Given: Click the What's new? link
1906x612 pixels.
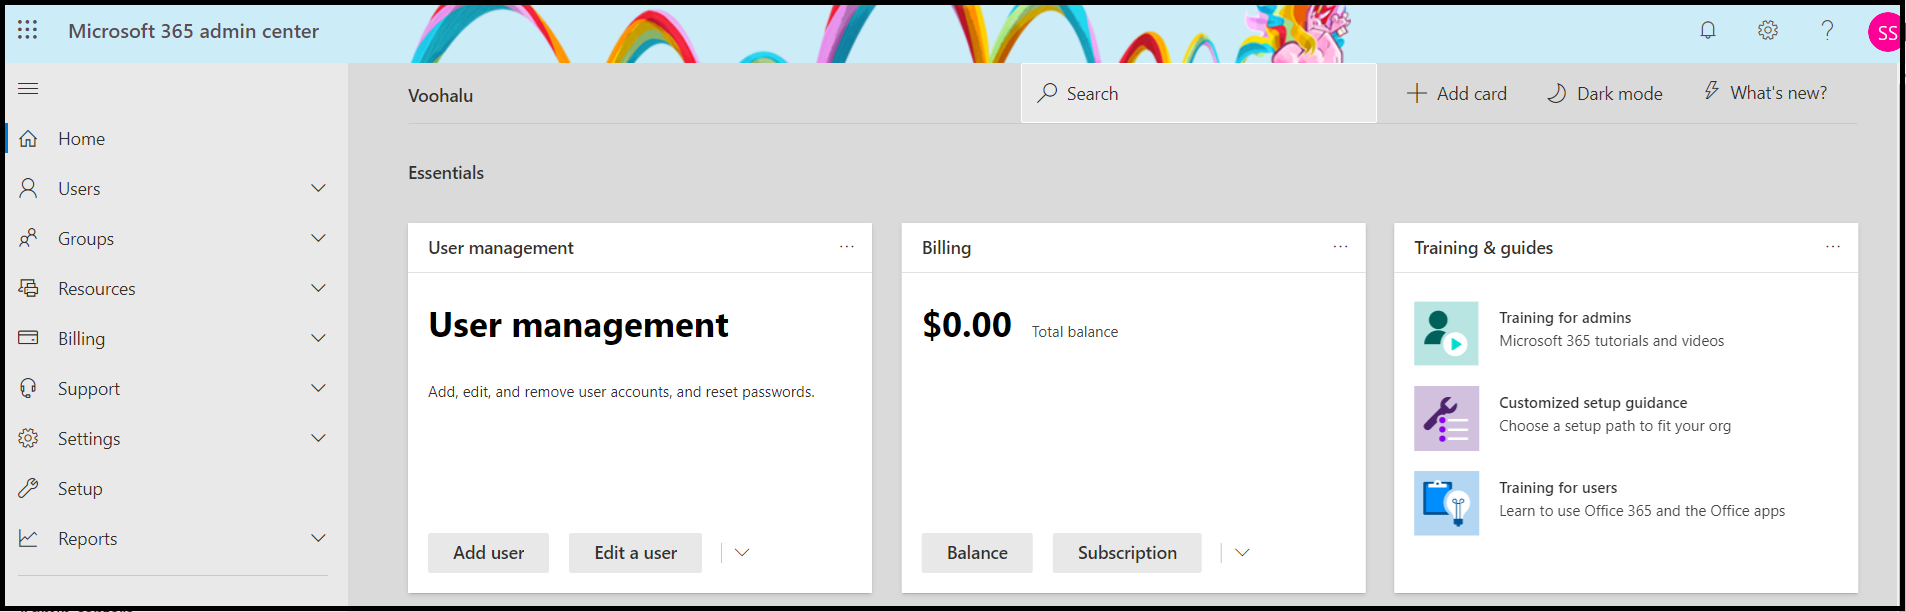Looking at the screenshot, I should [1778, 93].
